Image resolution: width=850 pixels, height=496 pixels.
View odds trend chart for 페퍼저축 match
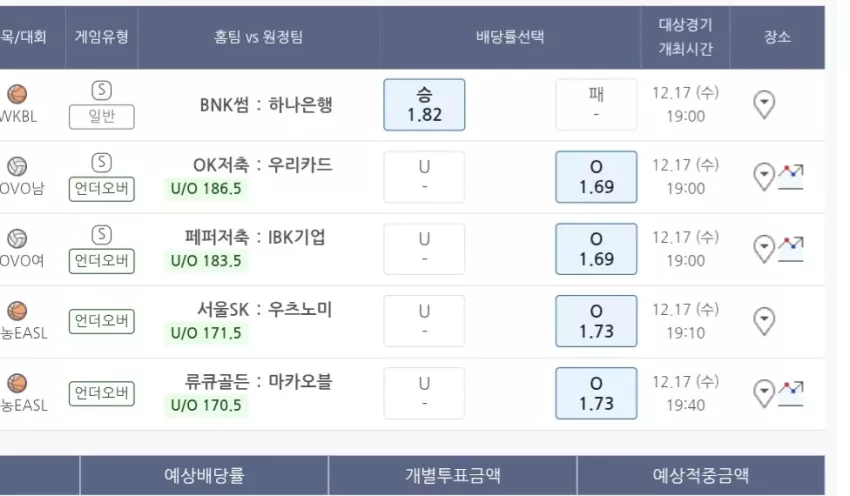791,249
